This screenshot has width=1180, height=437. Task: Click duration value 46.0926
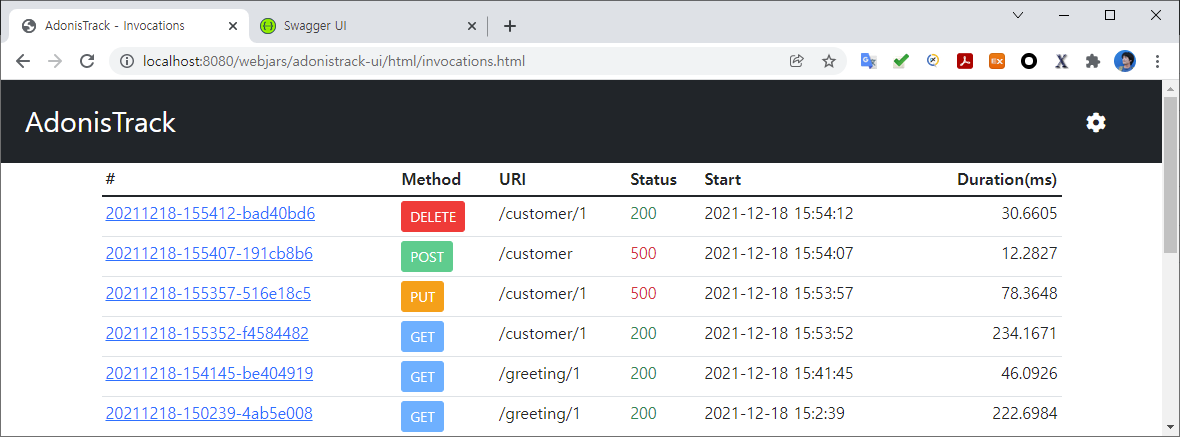point(1029,373)
